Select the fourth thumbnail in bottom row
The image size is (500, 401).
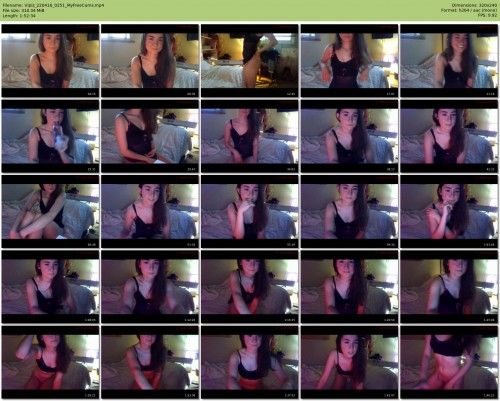click(x=349, y=362)
